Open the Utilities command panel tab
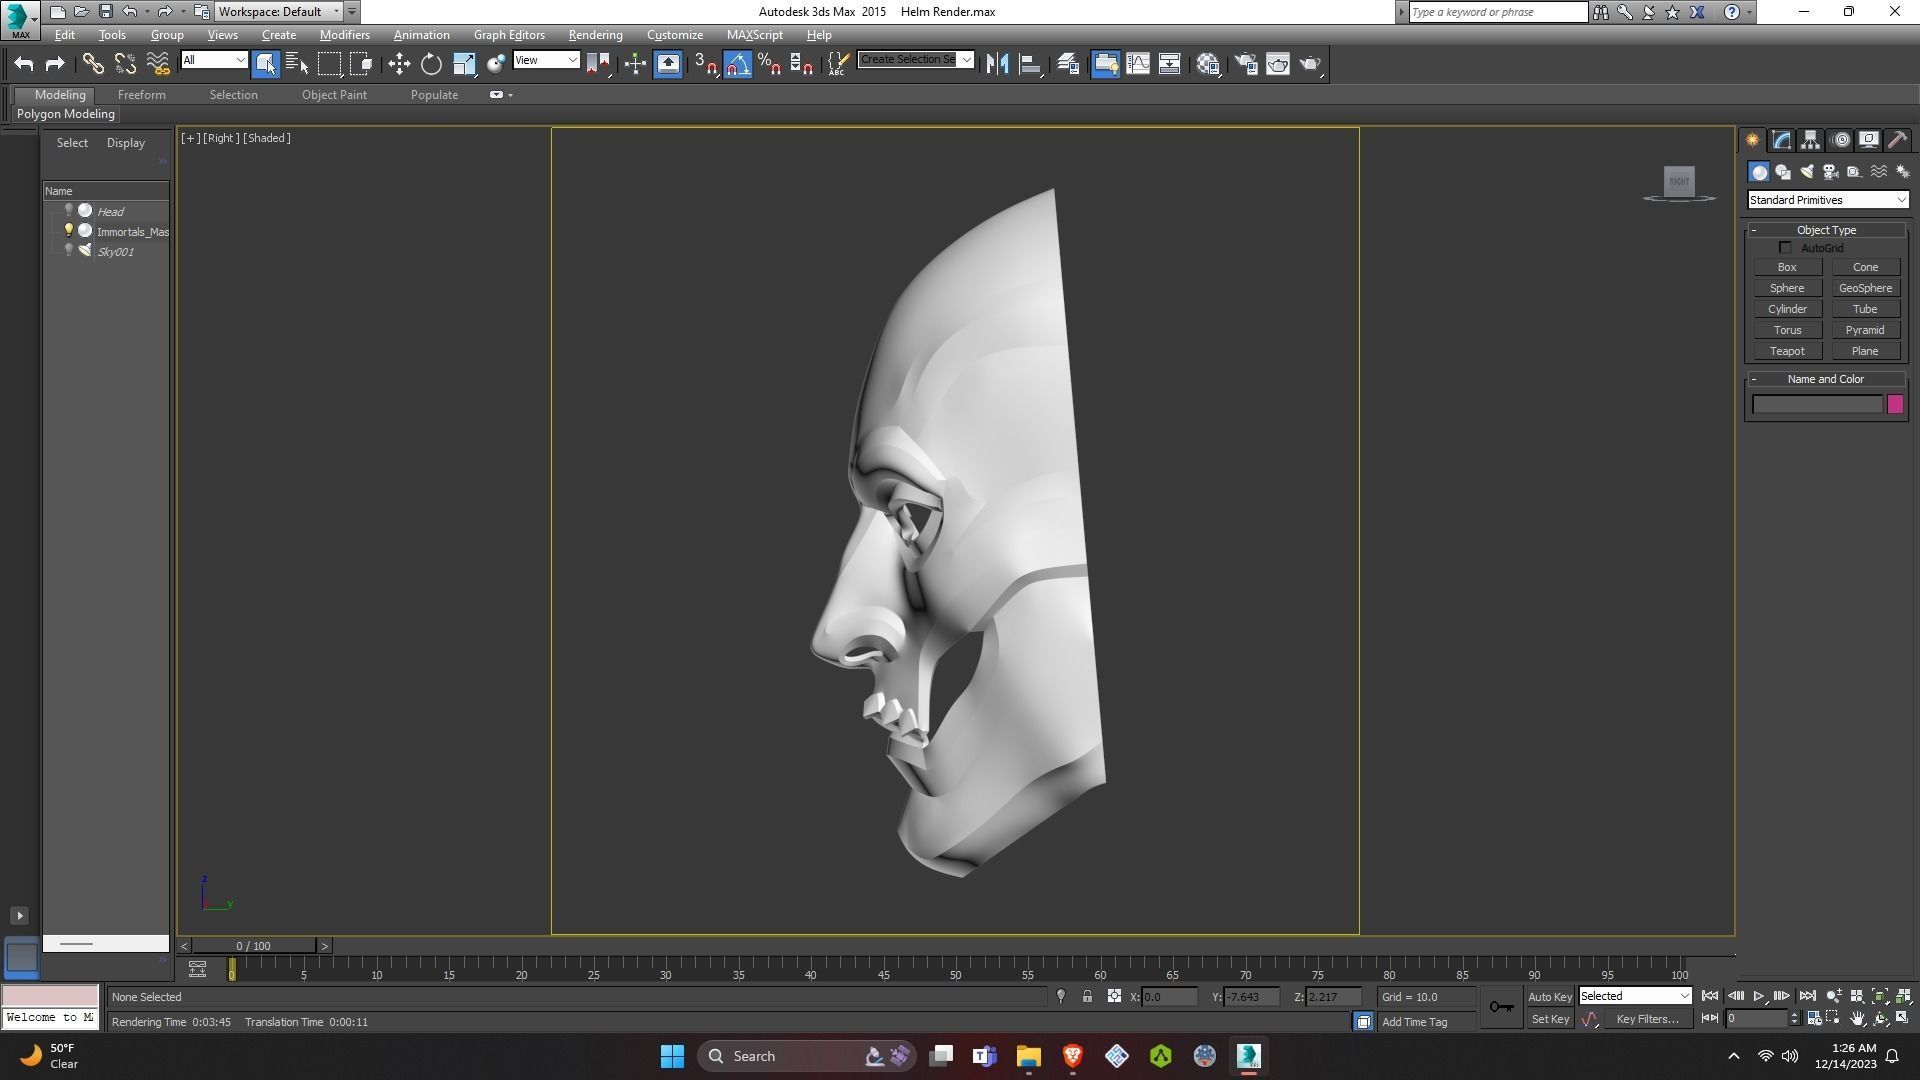1920x1080 pixels. (x=1898, y=140)
